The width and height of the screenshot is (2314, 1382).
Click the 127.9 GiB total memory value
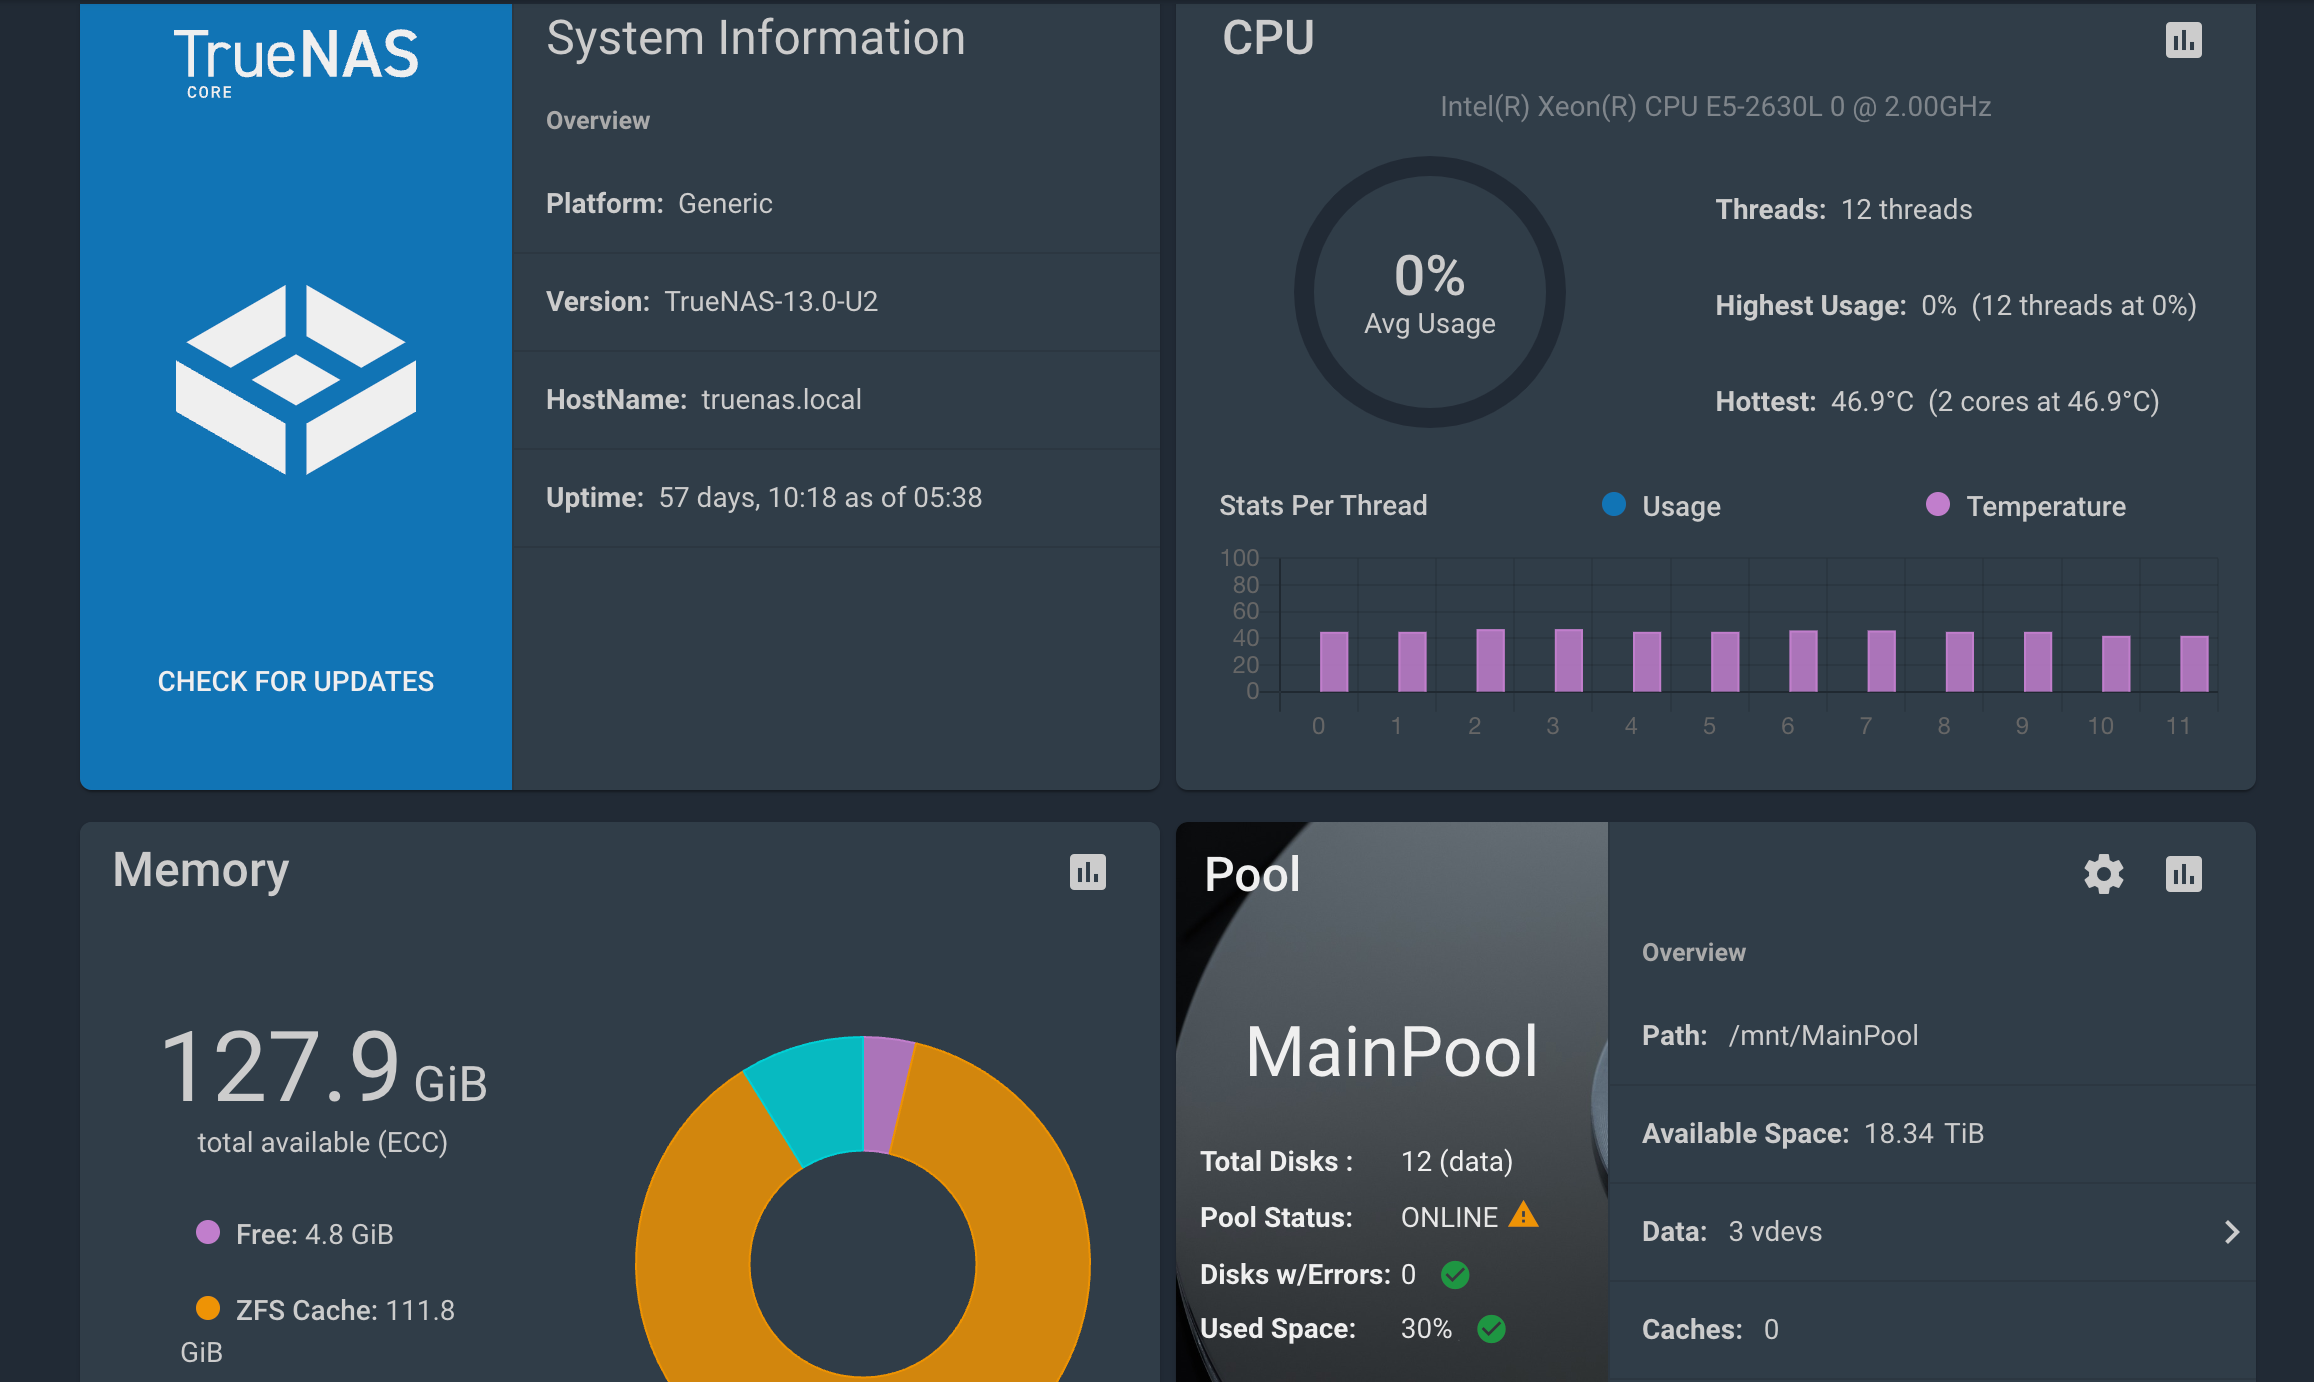tap(323, 1067)
